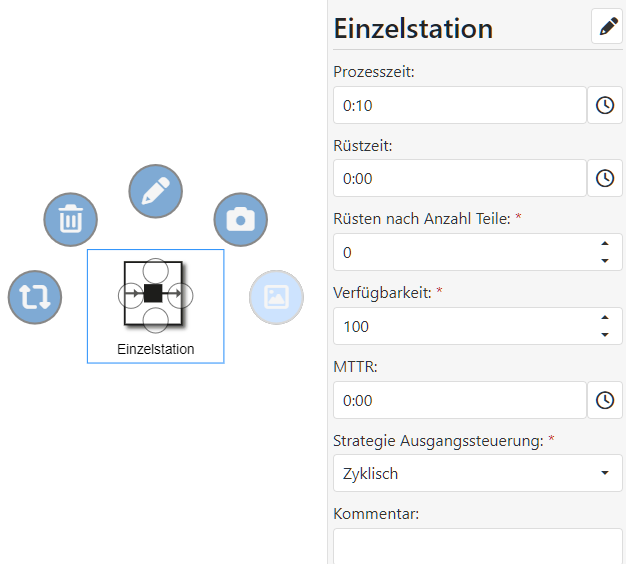Open the clock picker for Prozesszeit
Image resolution: width=626 pixels, height=564 pixels.
tap(605, 105)
